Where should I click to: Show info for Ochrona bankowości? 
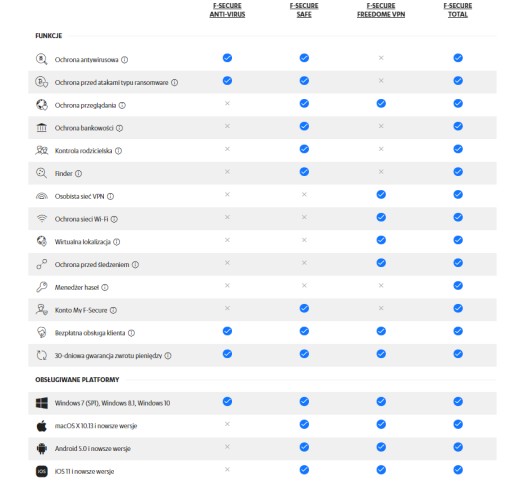119,128
